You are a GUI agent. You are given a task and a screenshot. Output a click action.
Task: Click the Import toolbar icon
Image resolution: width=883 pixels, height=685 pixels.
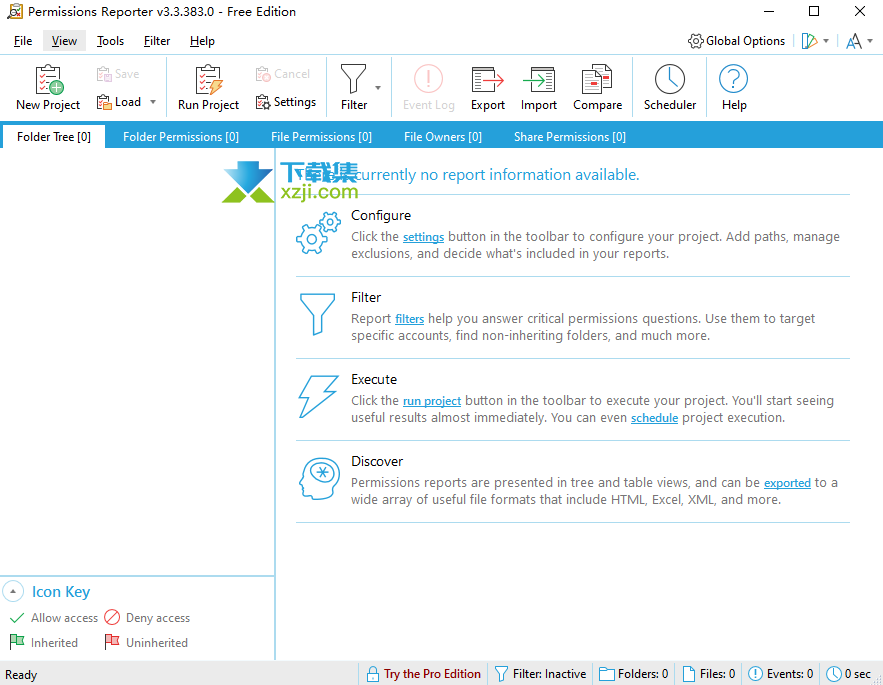[x=538, y=87]
